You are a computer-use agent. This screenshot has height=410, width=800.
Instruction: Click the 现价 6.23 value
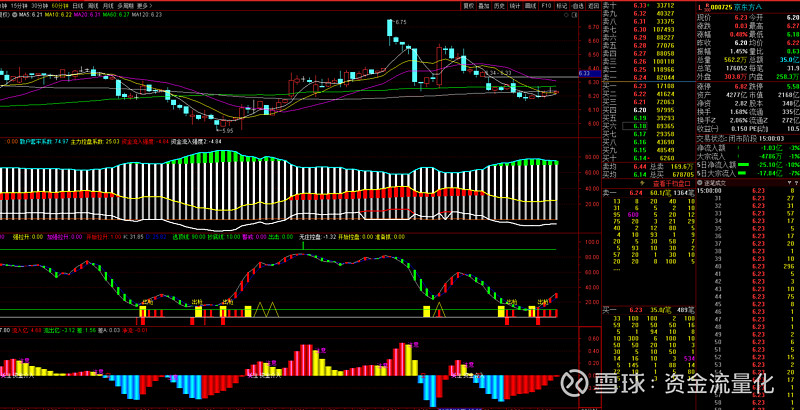[x=741, y=18]
